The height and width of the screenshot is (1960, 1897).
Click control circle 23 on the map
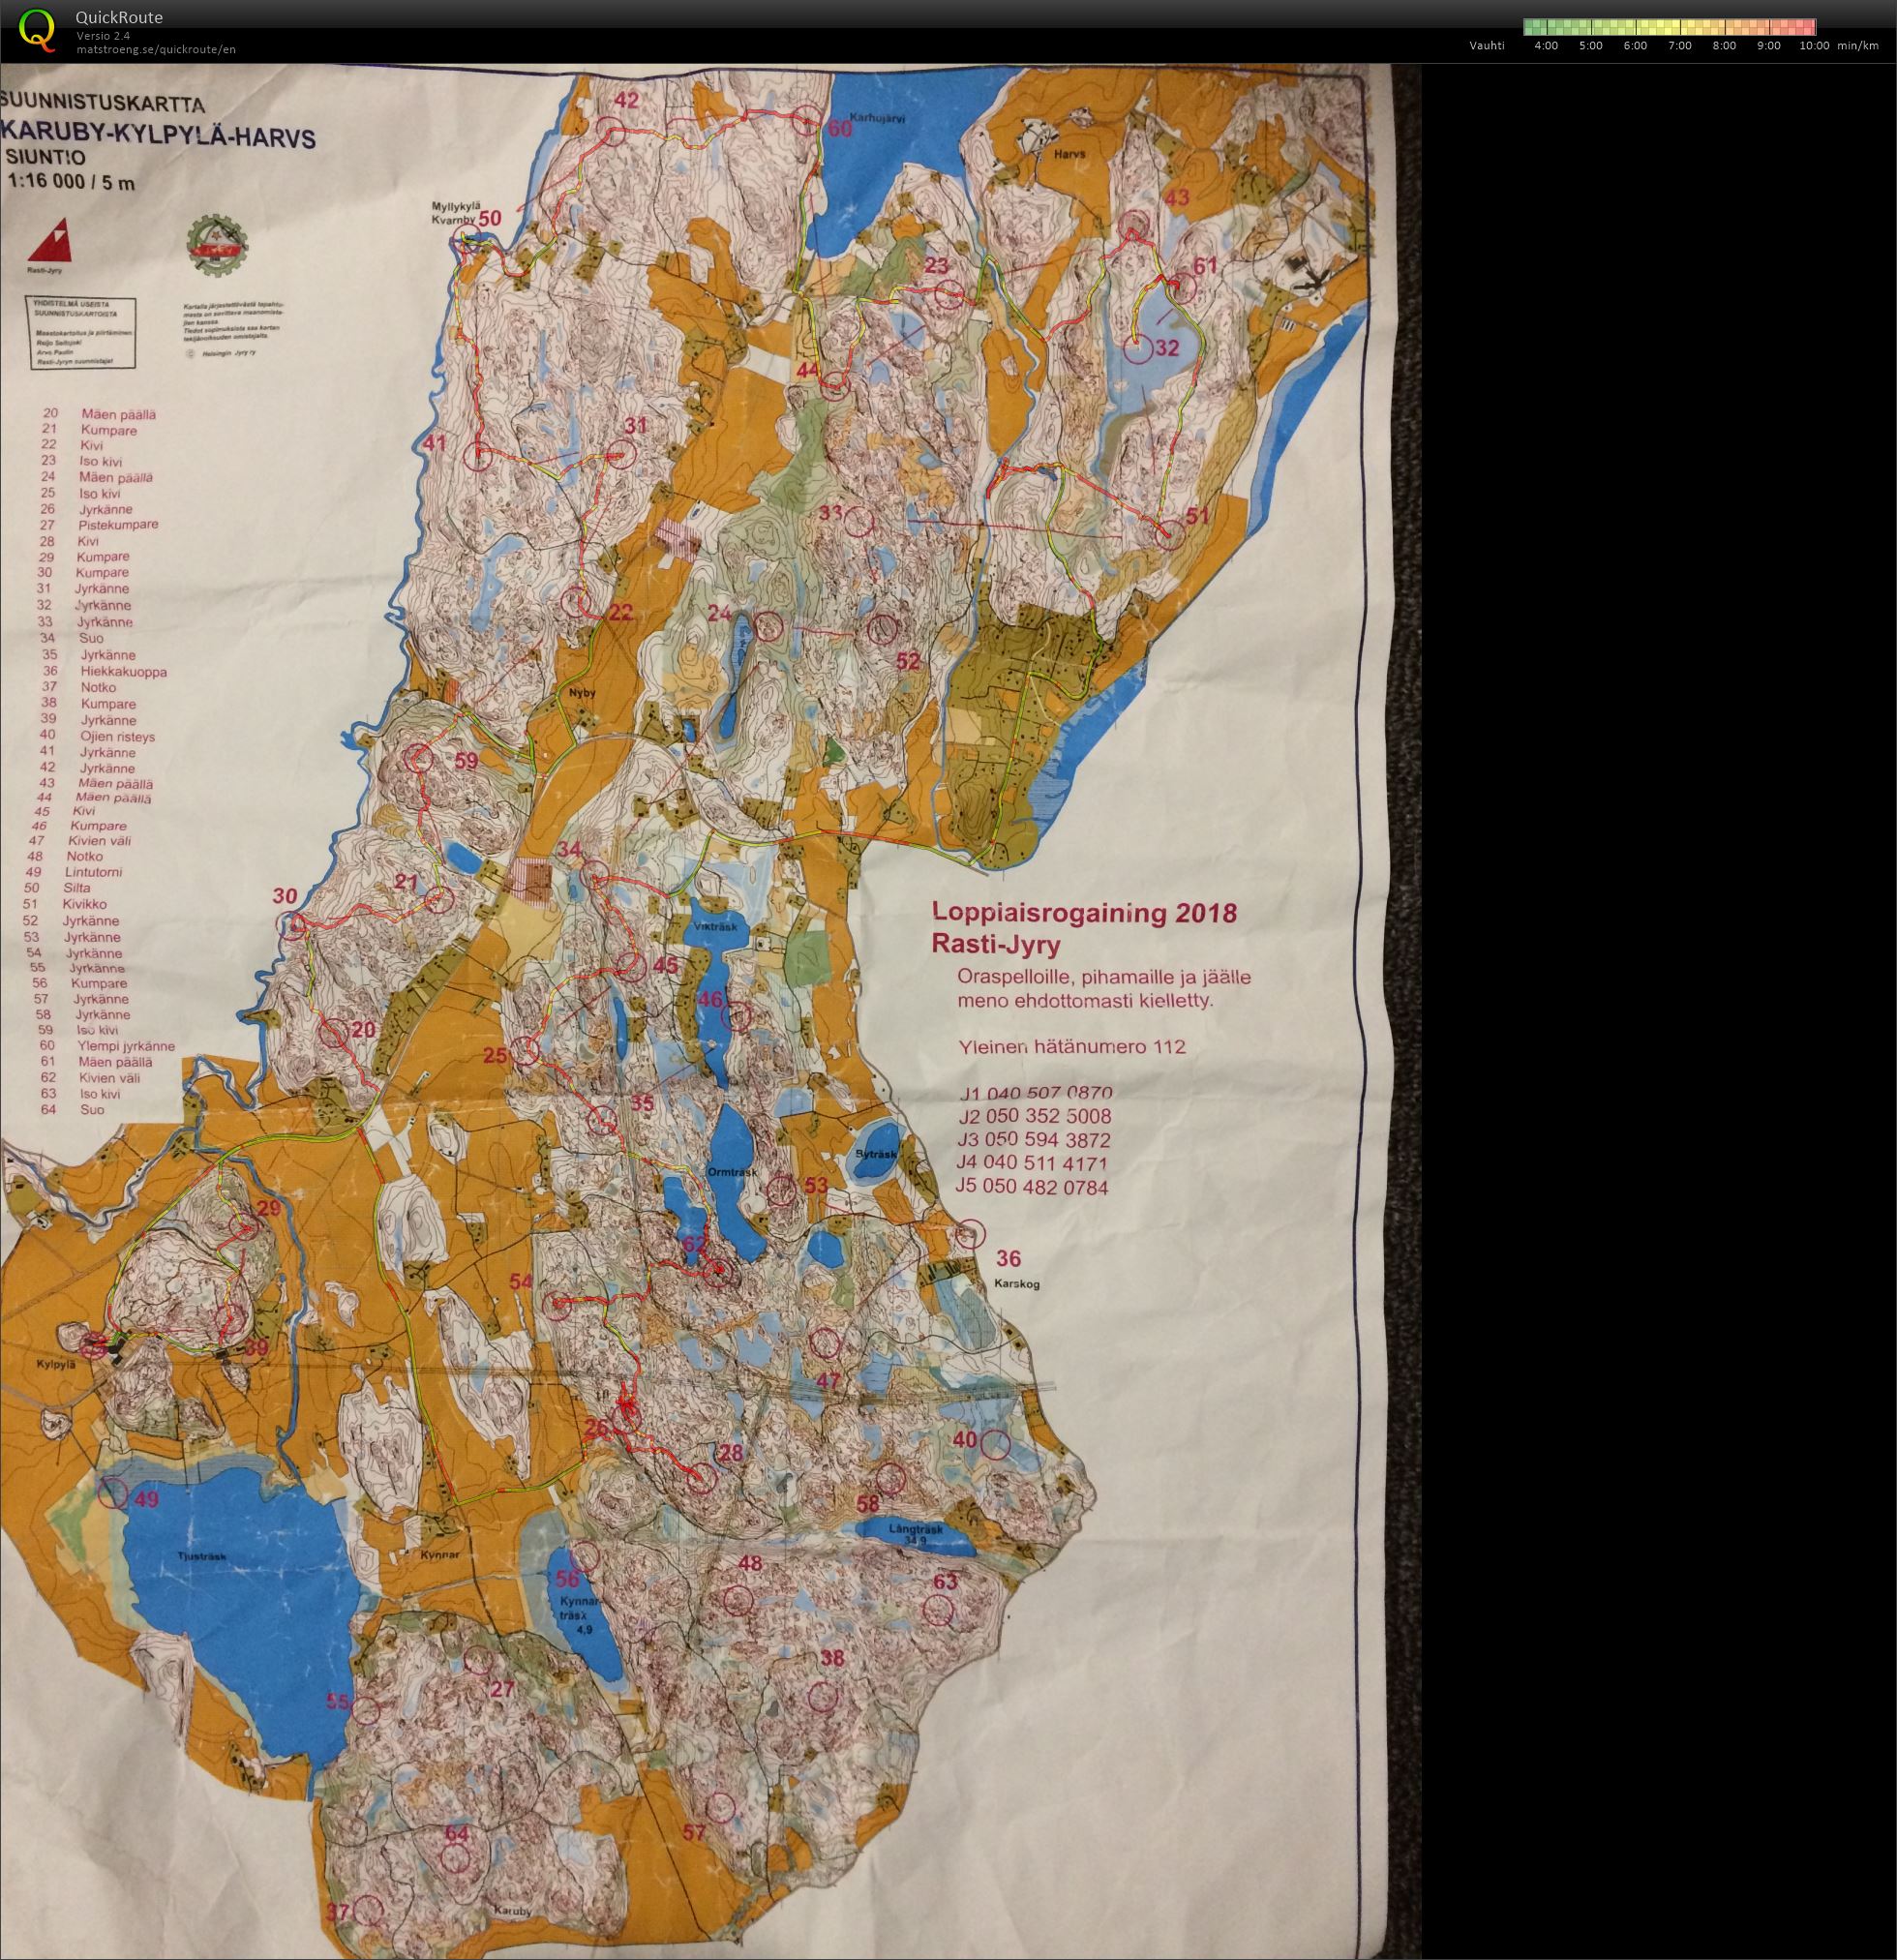(x=949, y=294)
